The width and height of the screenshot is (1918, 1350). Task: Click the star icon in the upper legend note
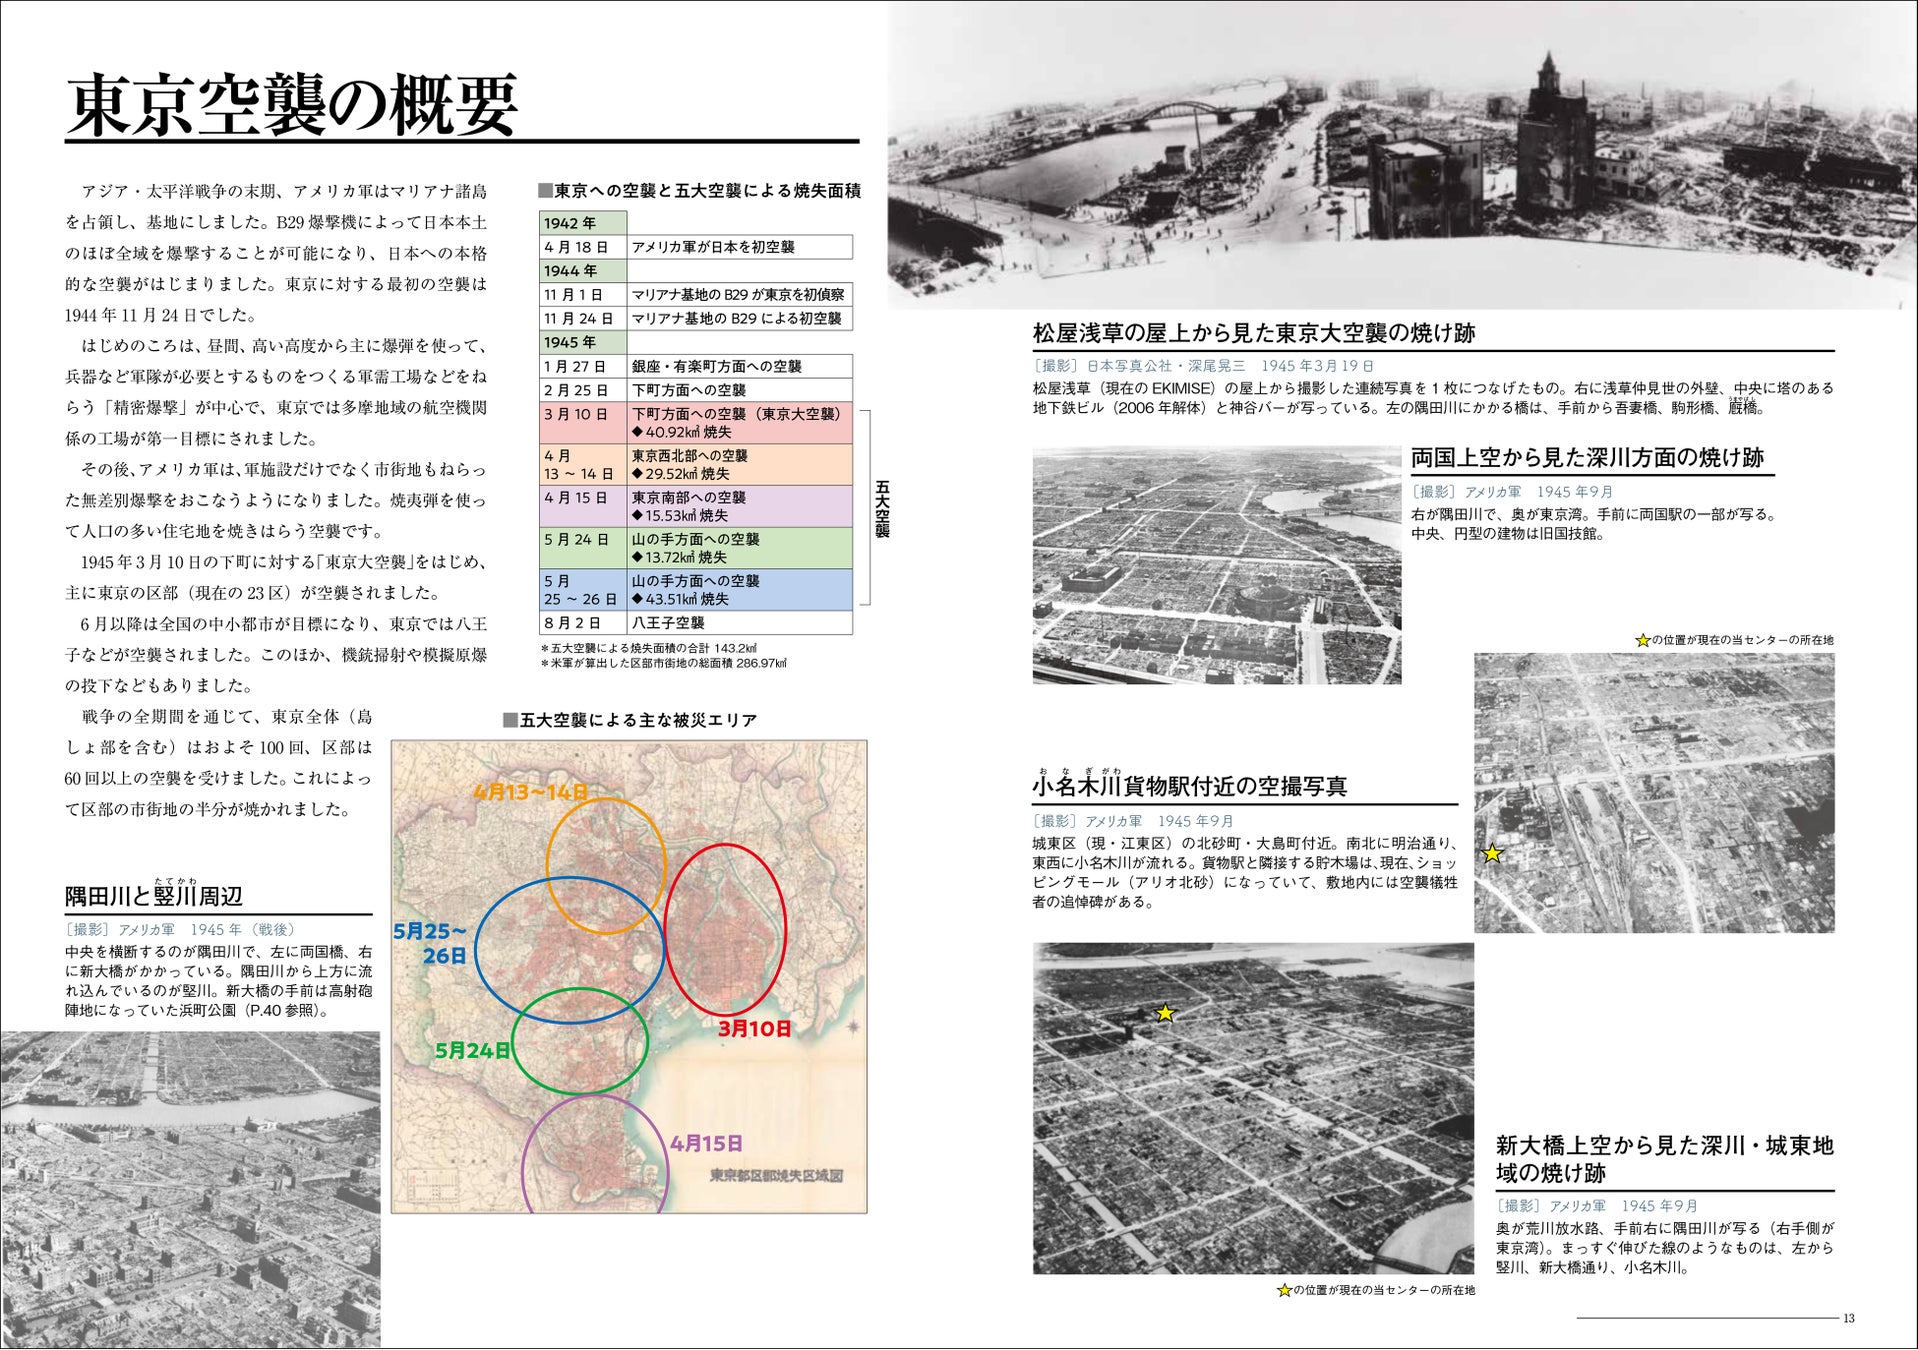pyautogui.click(x=1643, y=640)
